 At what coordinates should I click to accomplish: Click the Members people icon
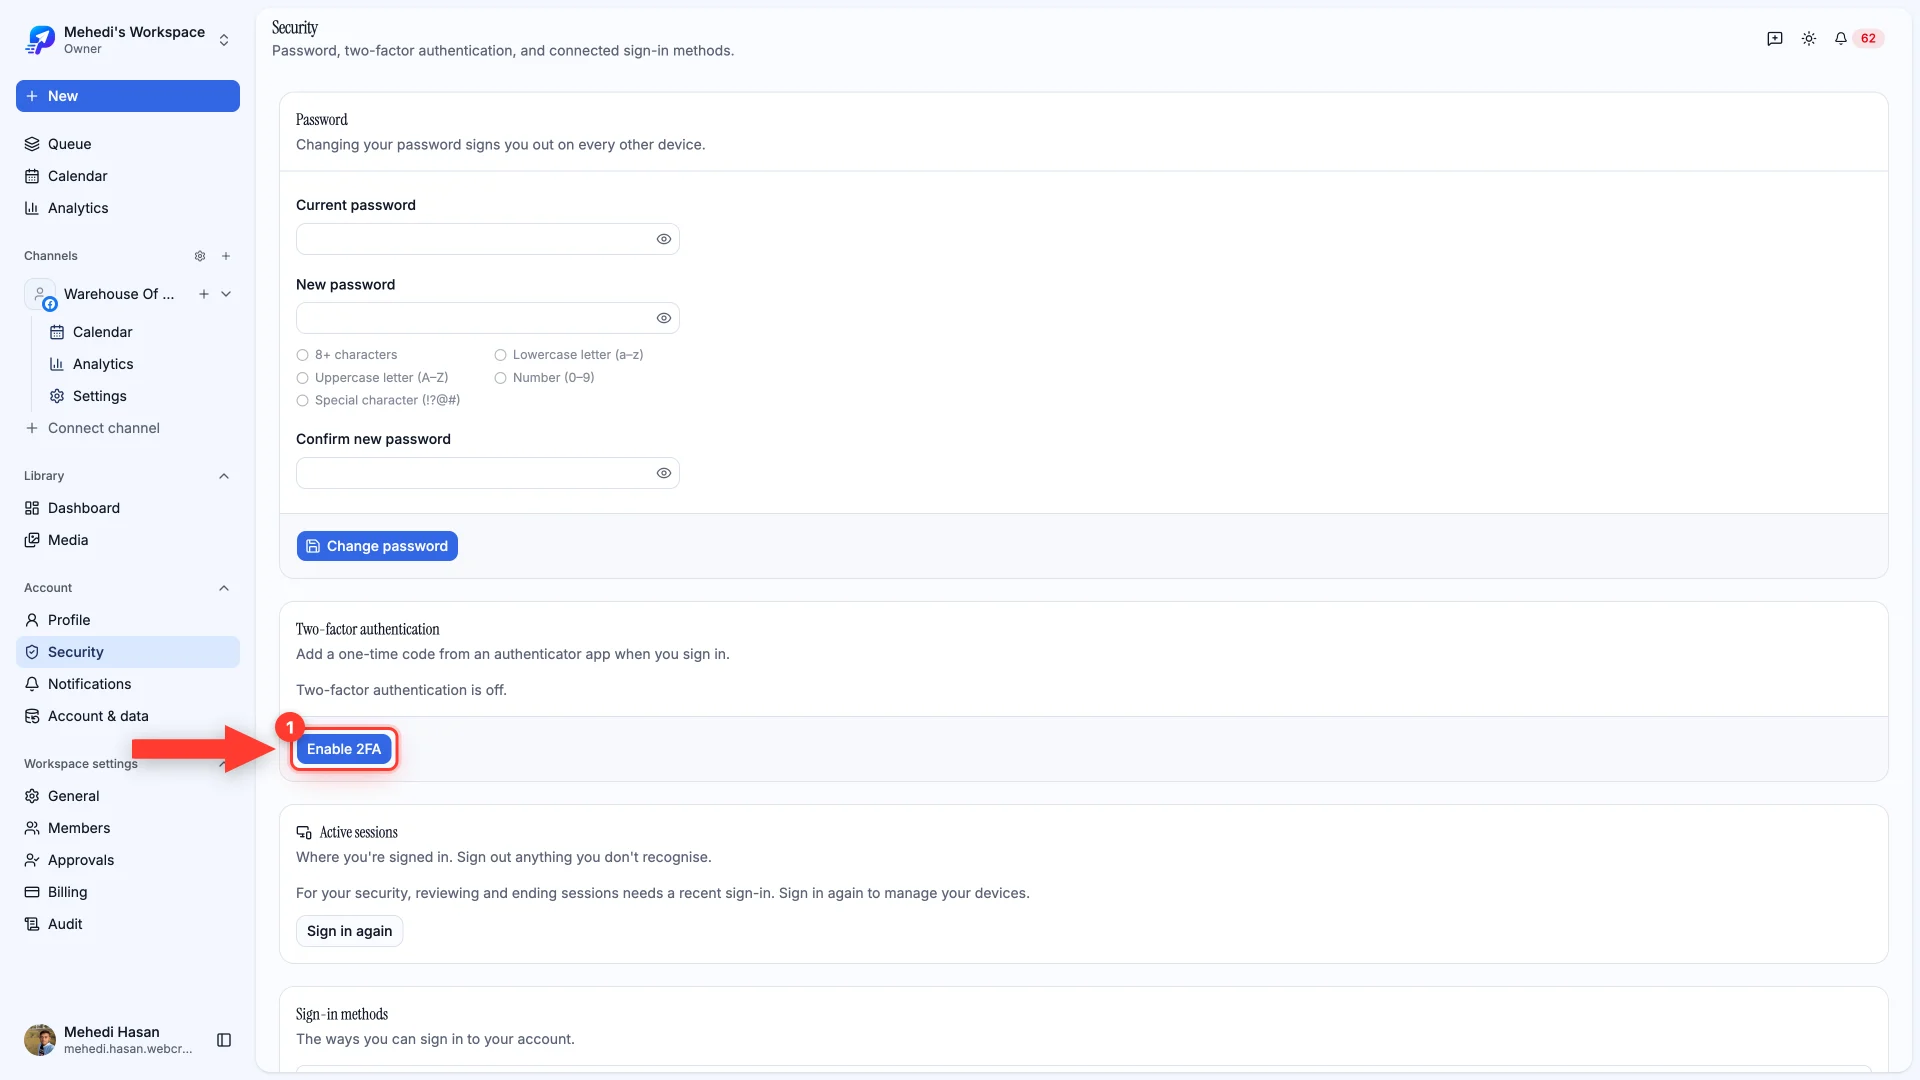click(32, 828)
